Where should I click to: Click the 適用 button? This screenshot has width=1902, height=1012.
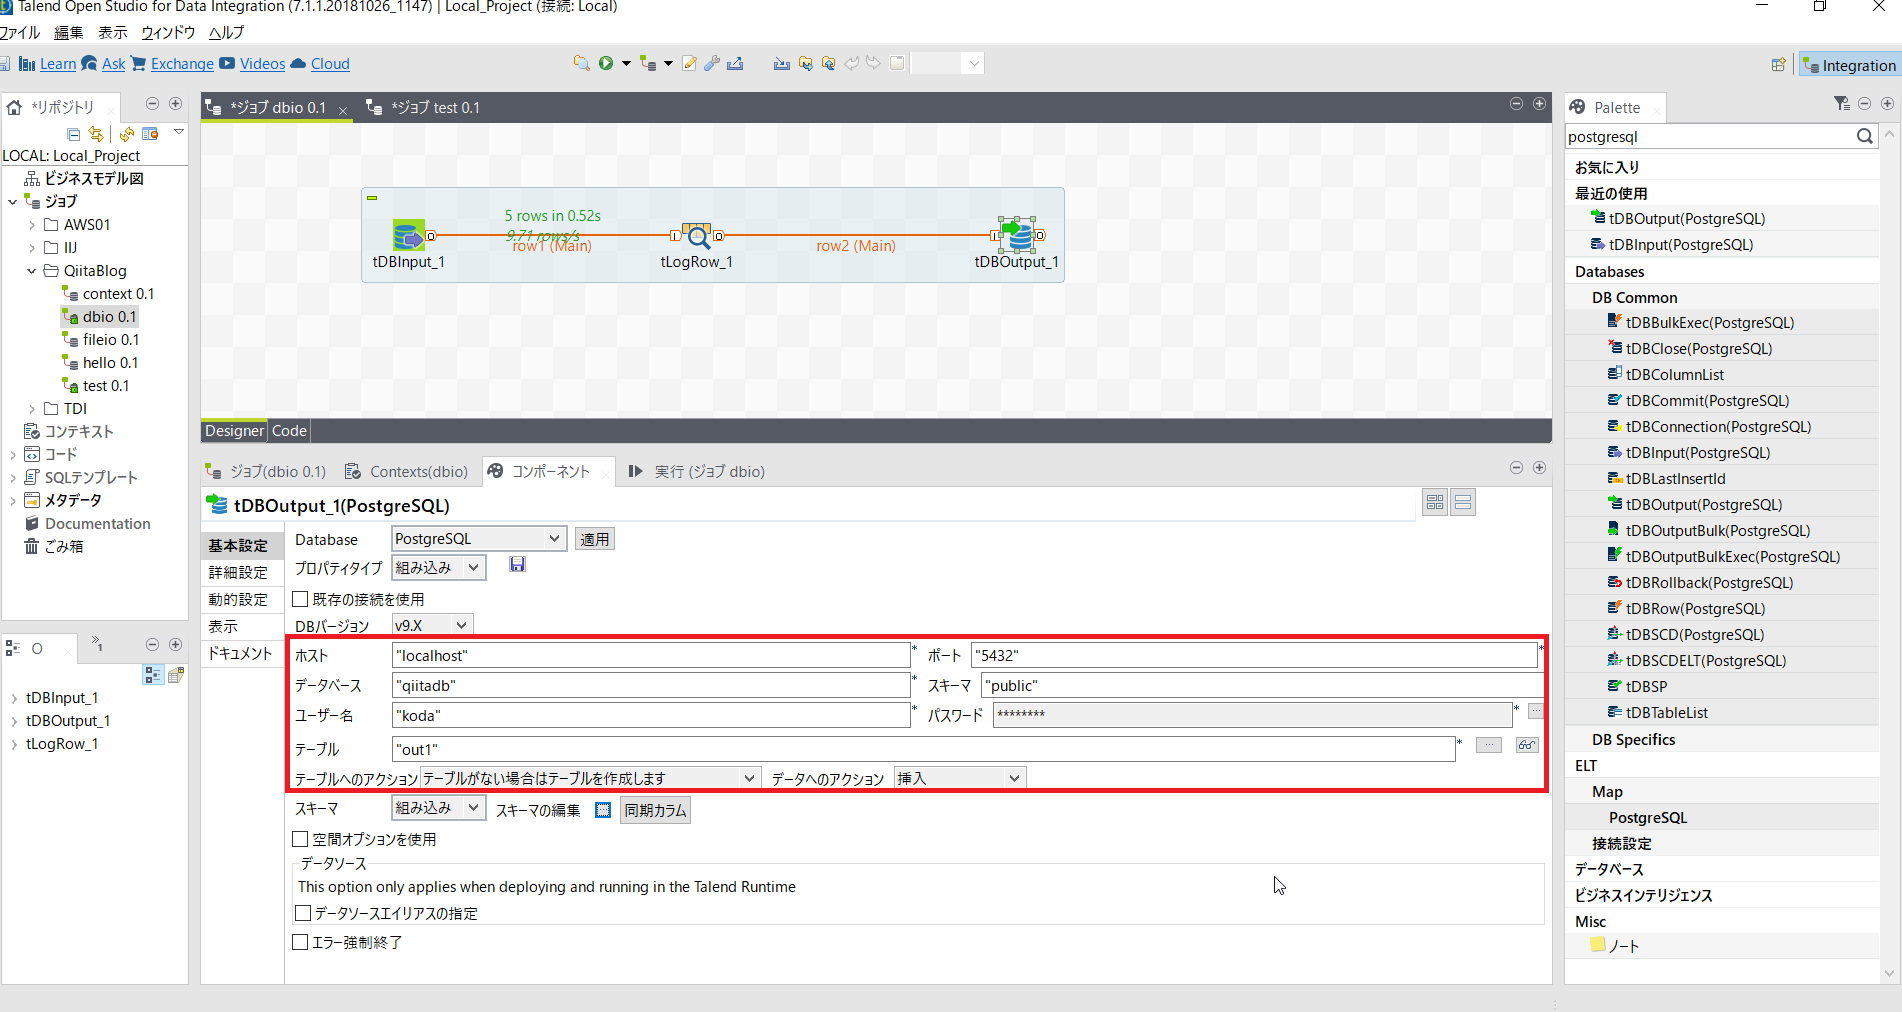[x=594, y=539]
